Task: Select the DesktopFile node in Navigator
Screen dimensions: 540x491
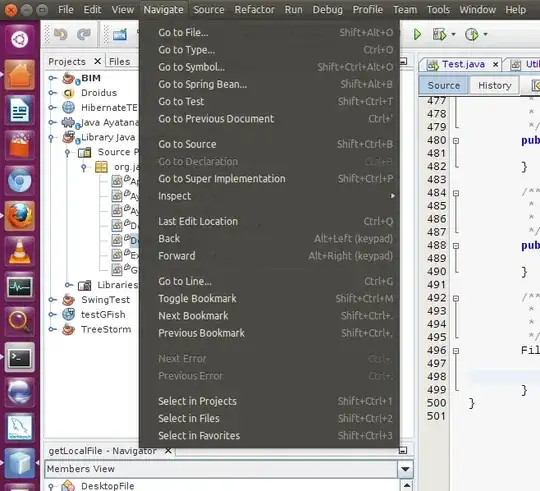Action: point(107,486)
